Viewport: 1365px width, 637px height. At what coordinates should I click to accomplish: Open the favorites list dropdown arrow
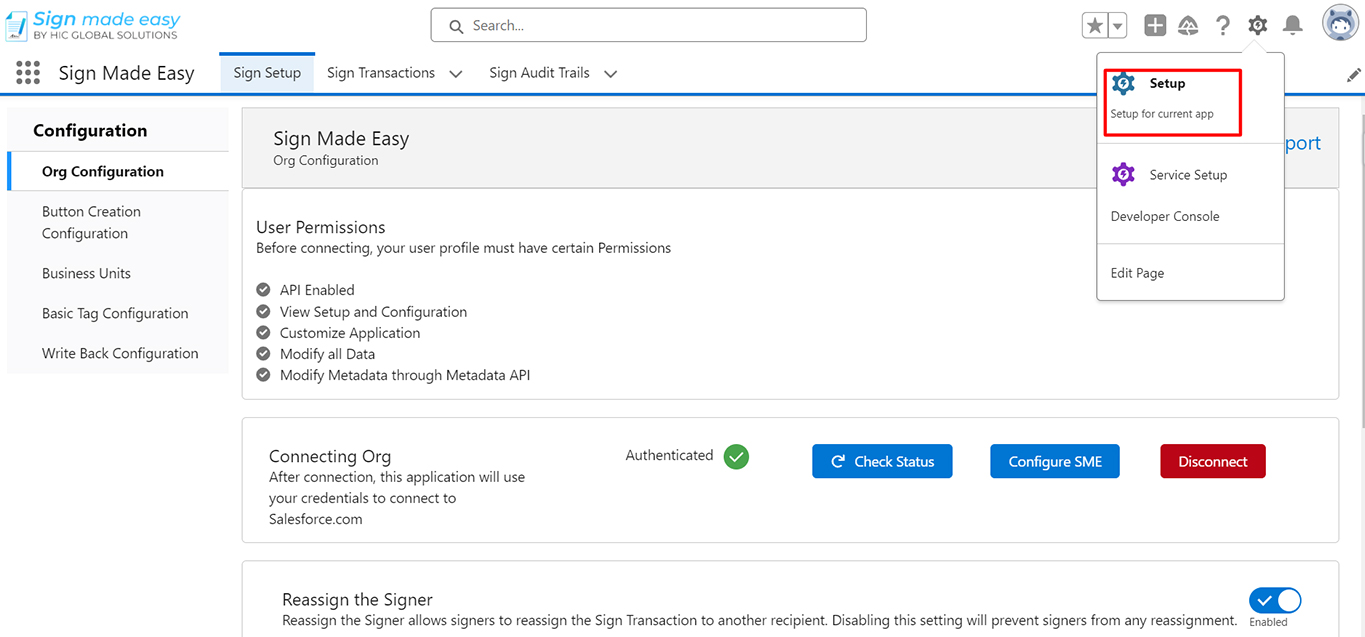click(x=1117, y=25)
